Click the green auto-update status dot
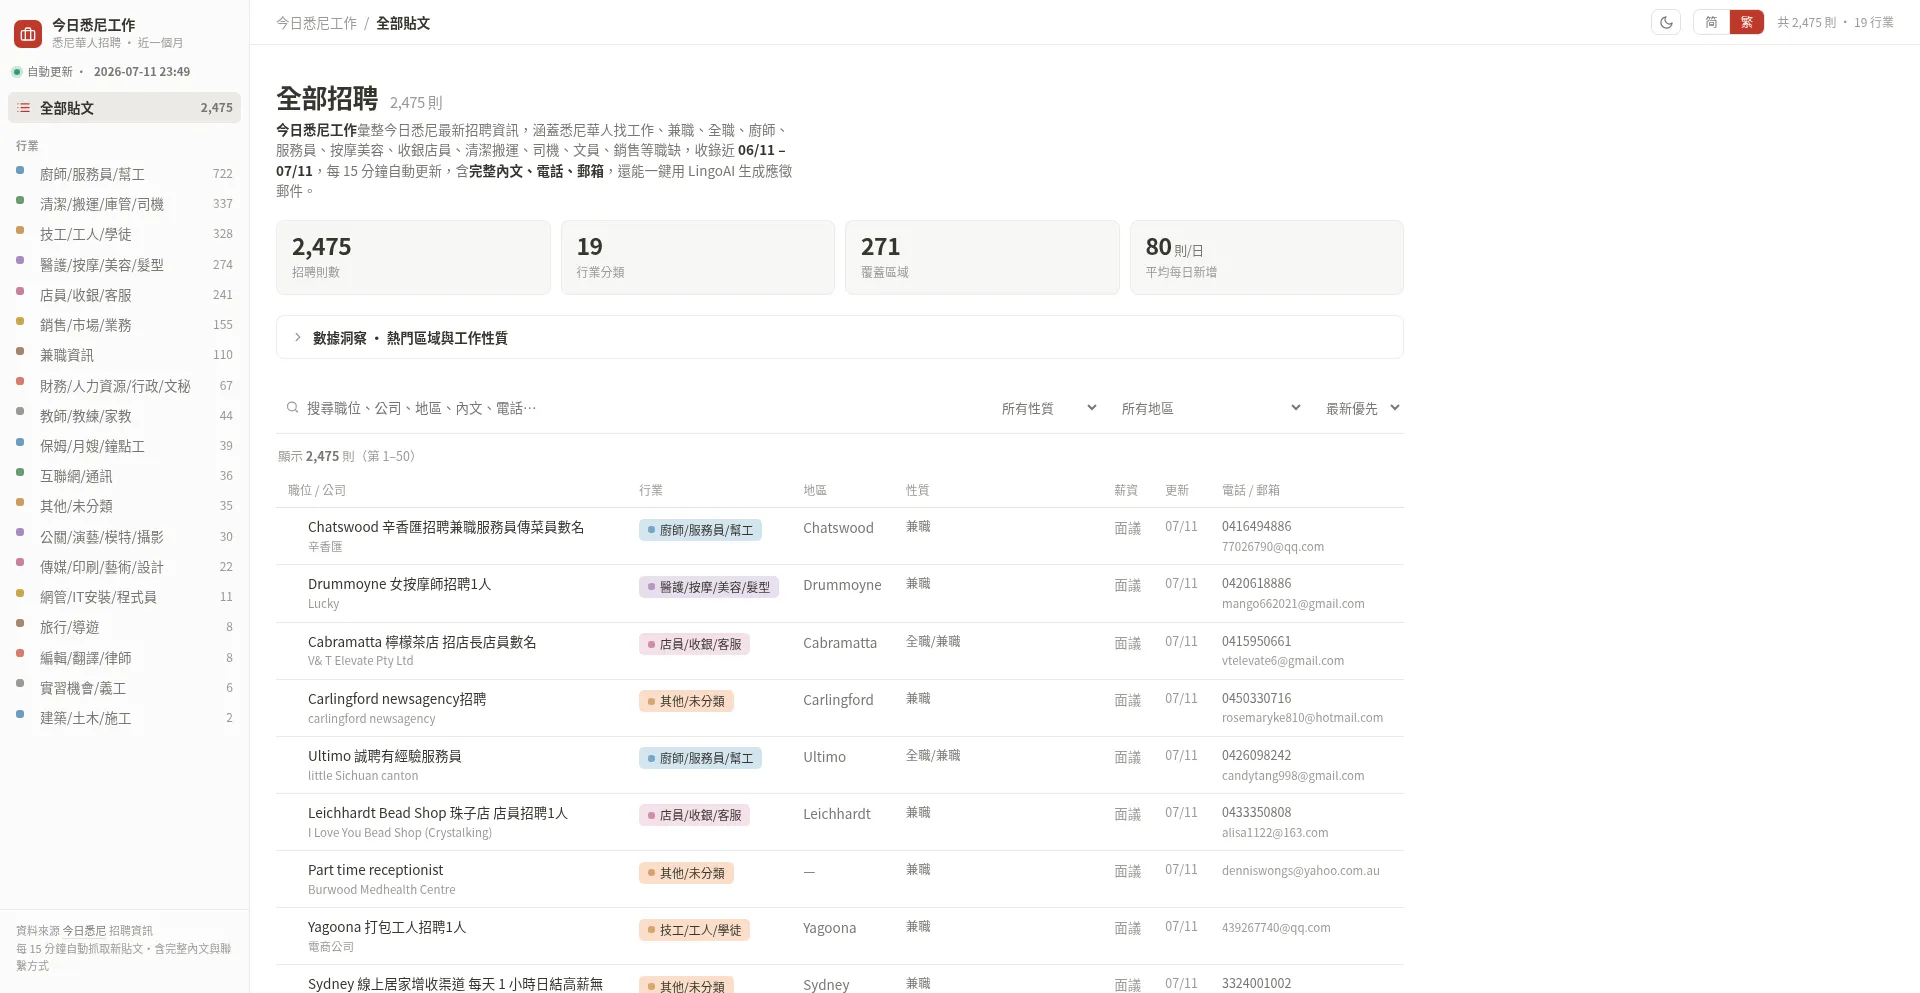The height and width of the screenshot is (993, 1920). pos(17,72)
